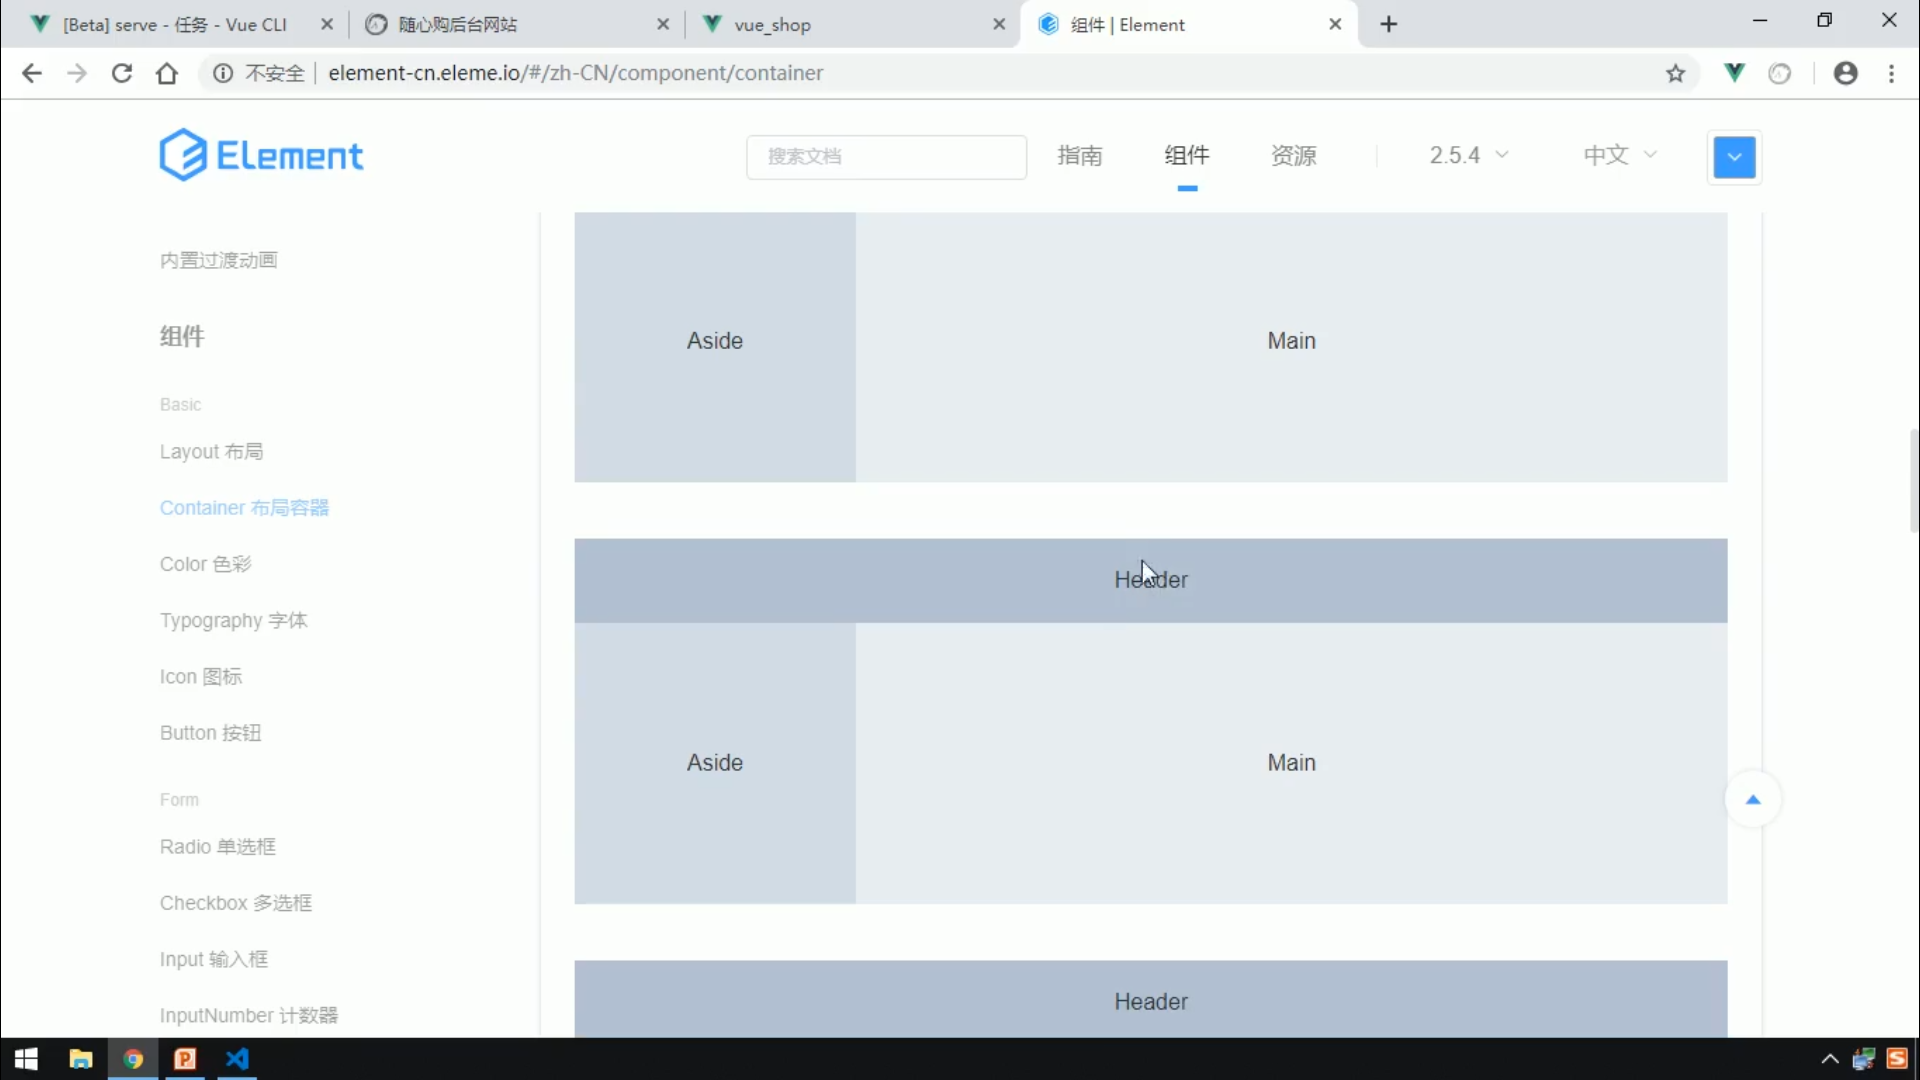Click the Aside block in top layout
This screenshot has width=1920, height=1080.
coord(715,347)
